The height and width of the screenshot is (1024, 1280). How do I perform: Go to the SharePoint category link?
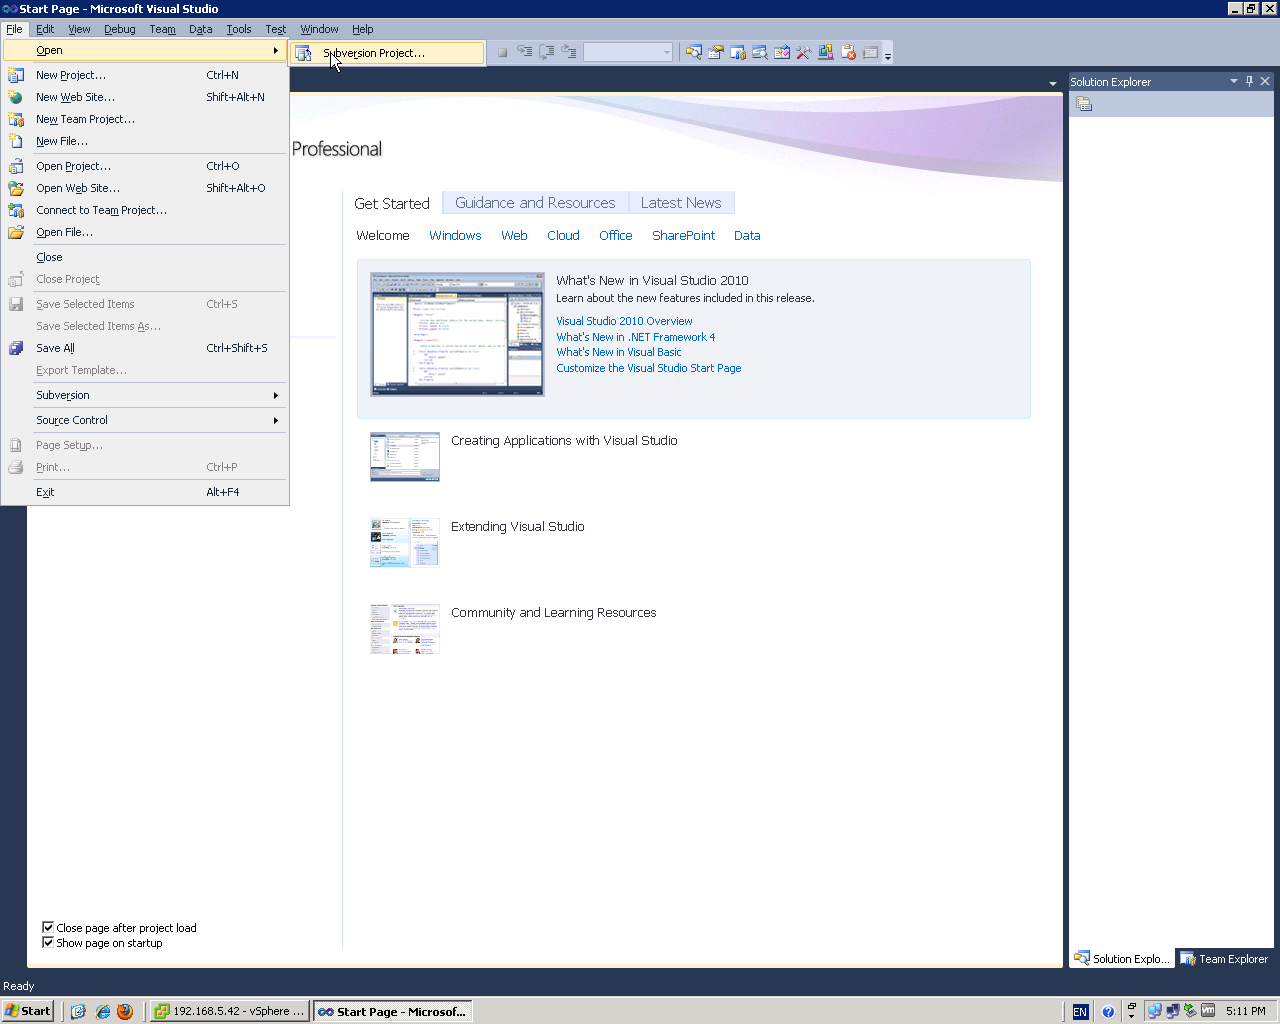[x=683, y=236]
